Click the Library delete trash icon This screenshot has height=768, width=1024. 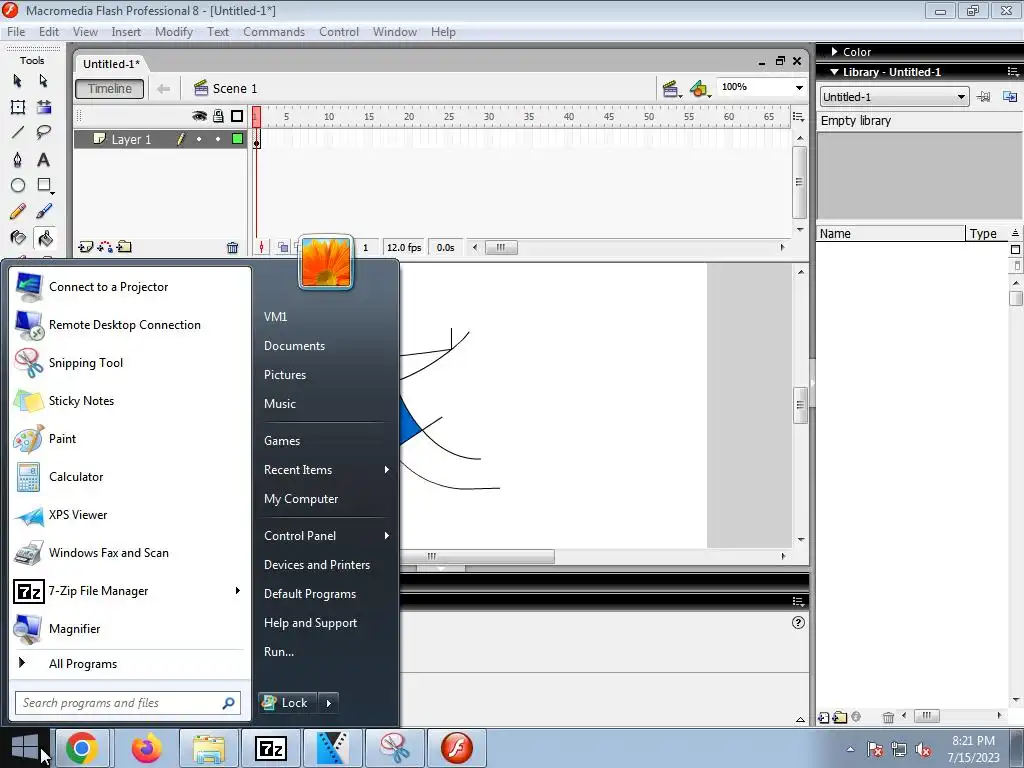(888, 717)
